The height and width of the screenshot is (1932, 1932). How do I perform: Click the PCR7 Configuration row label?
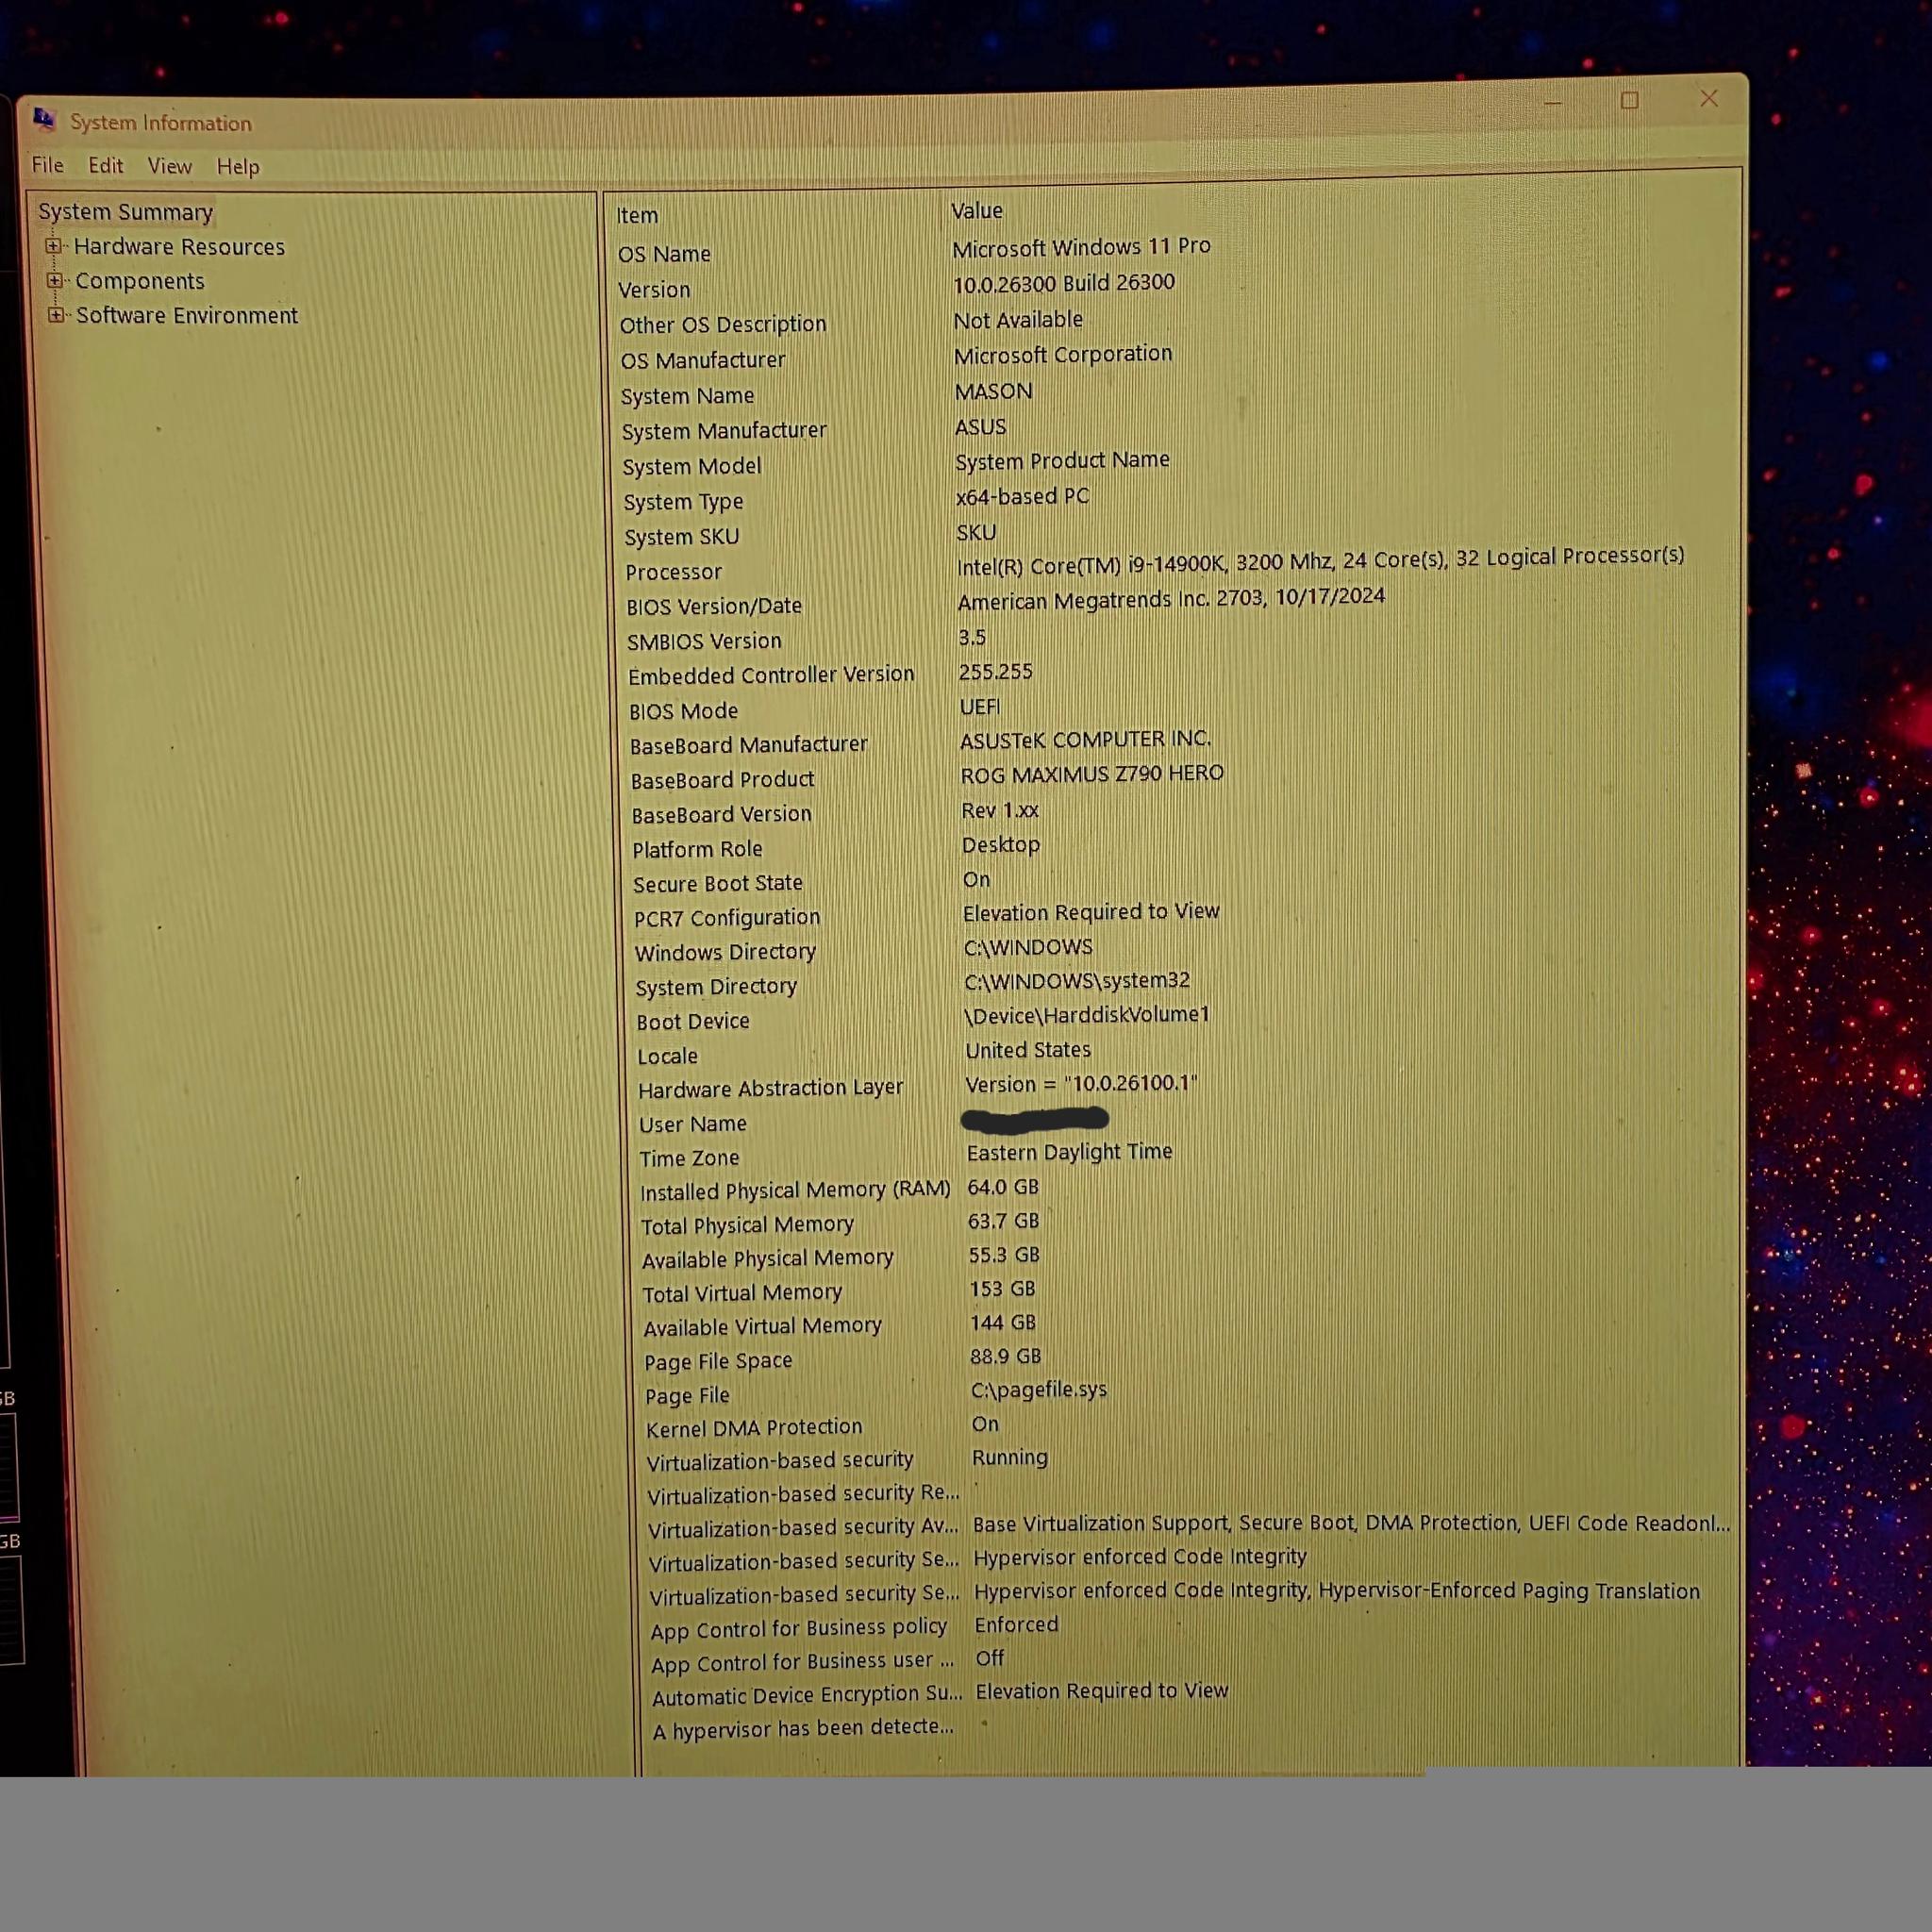coord(727,918)
